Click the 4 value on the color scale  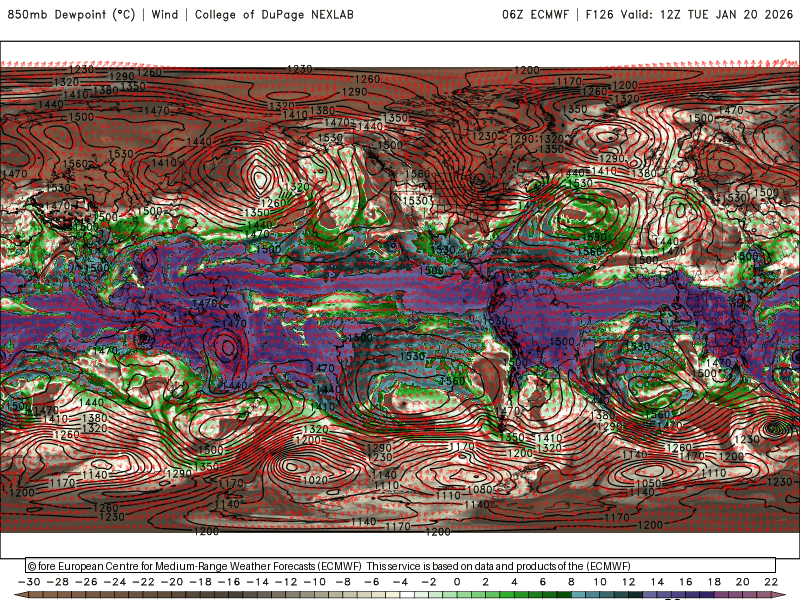pyautogui.click(x=514, y=582)
